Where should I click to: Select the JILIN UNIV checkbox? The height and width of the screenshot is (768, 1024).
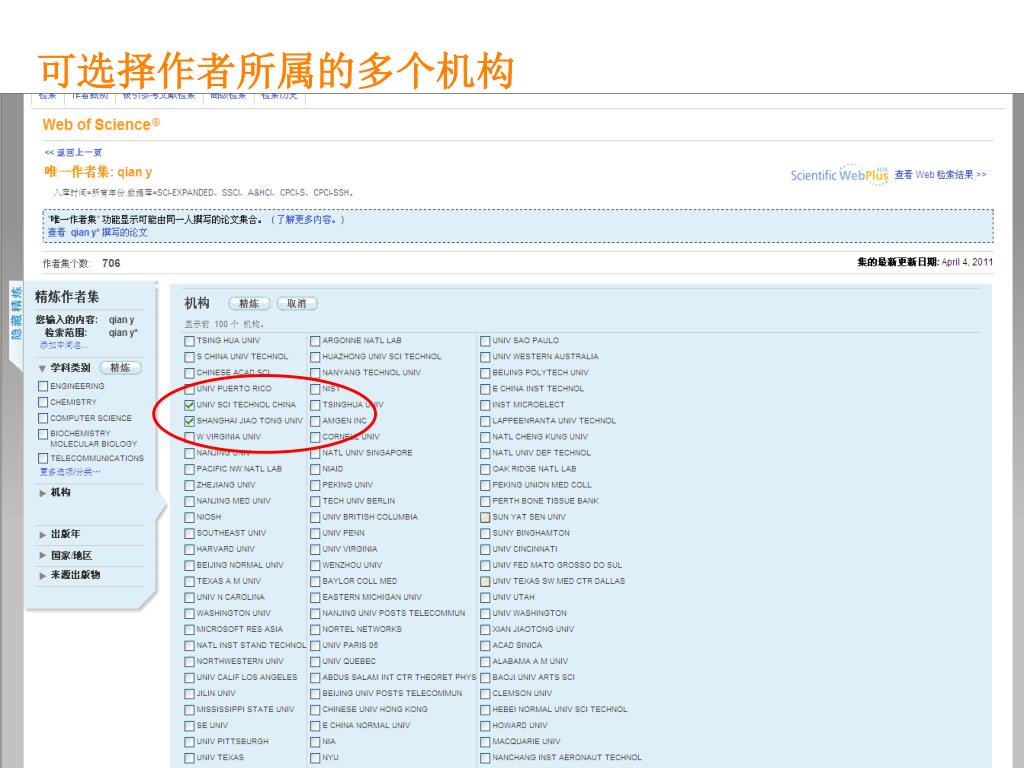(189, 694)
